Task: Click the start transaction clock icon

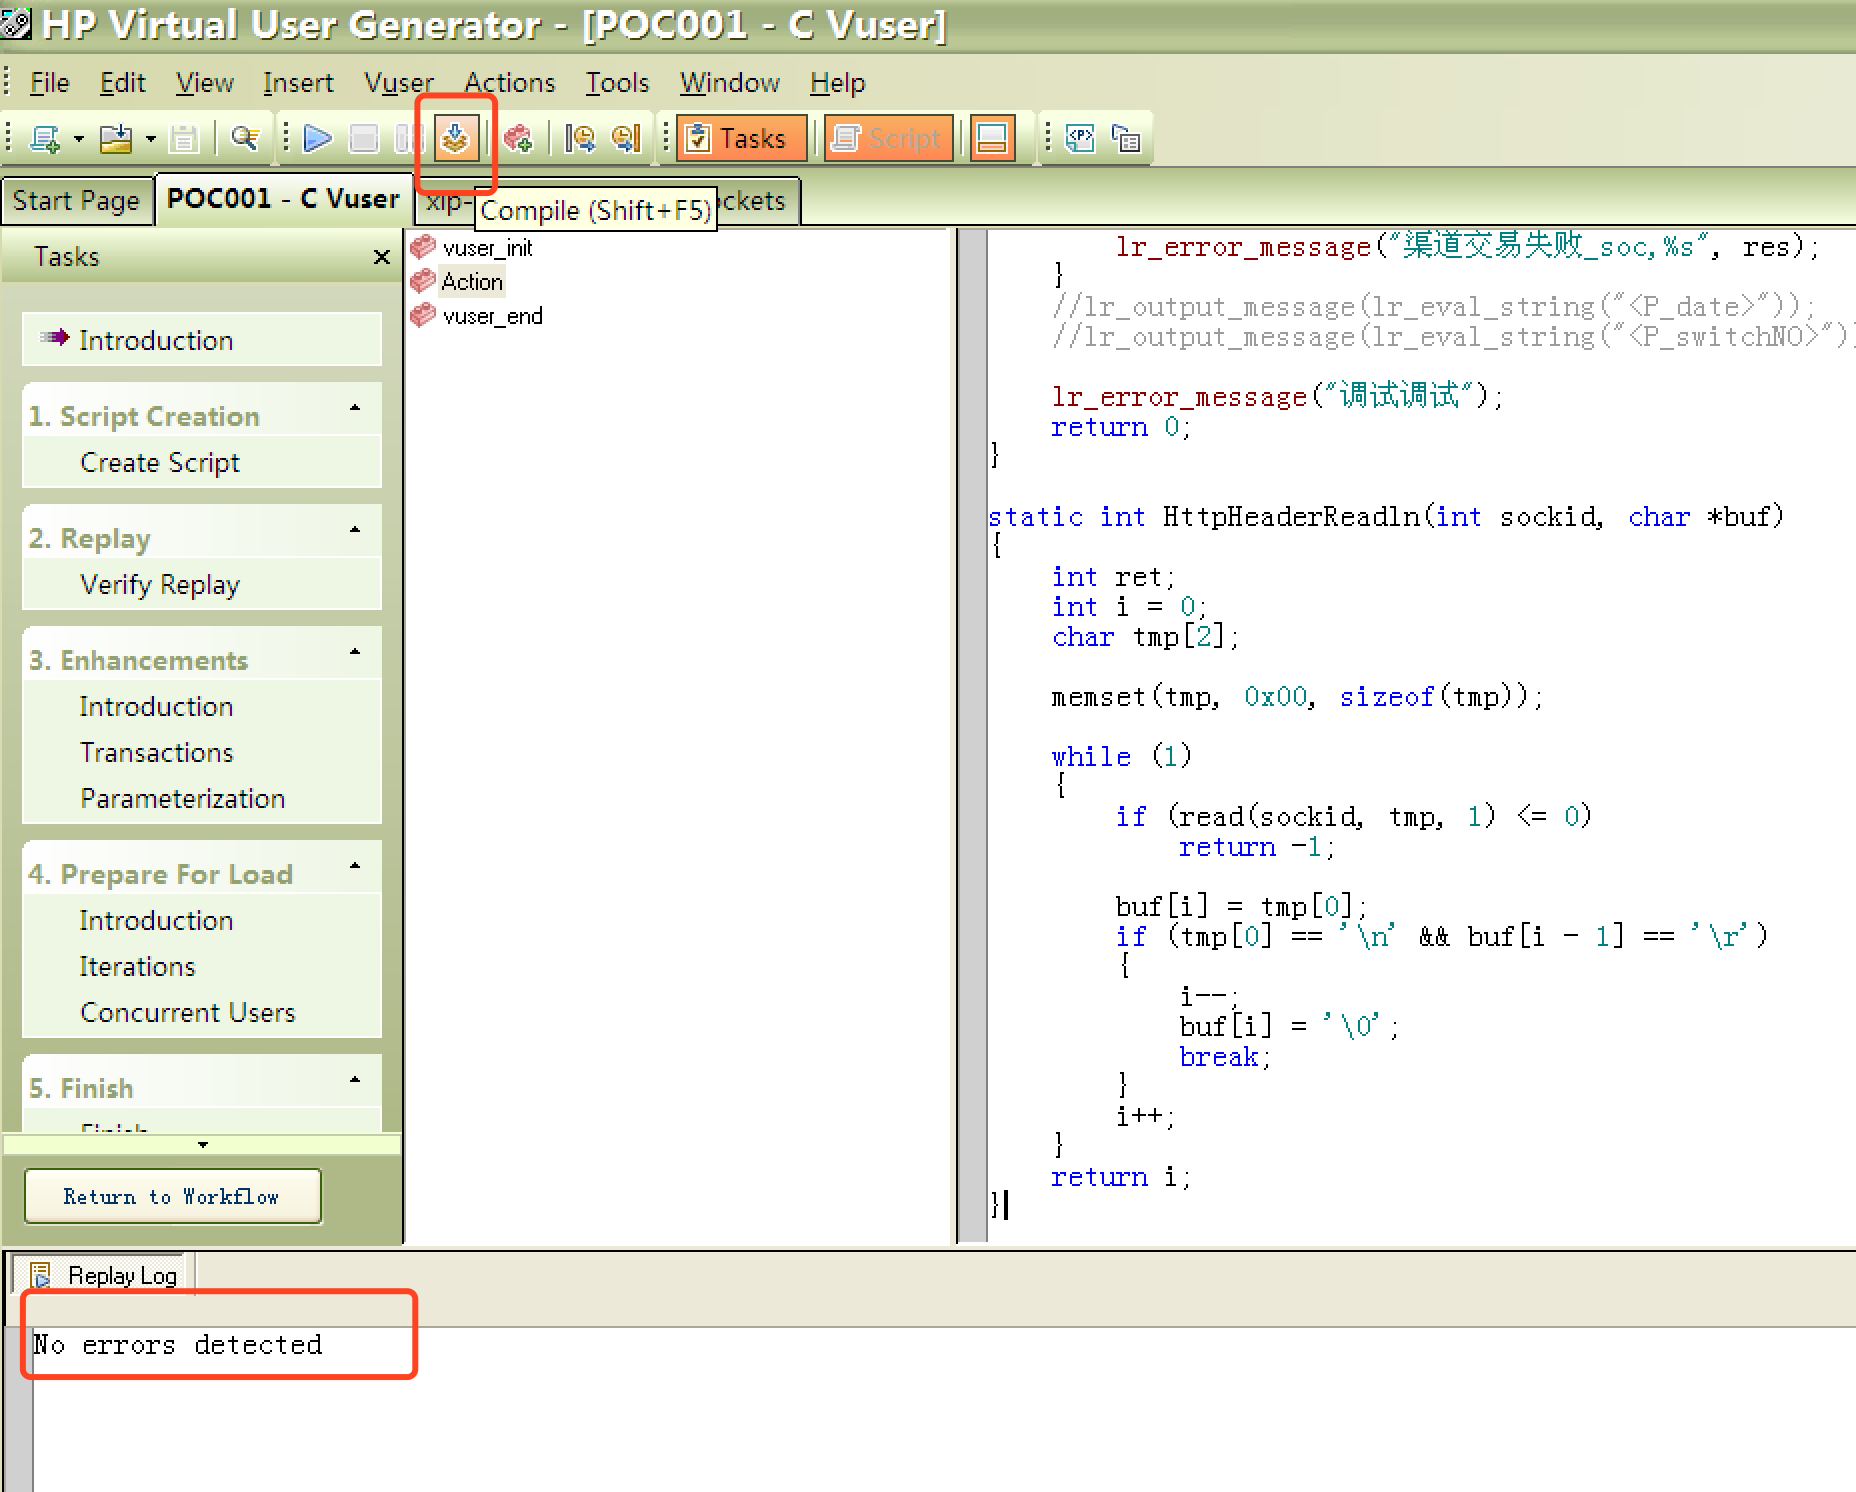Action: tap(580, 138)
